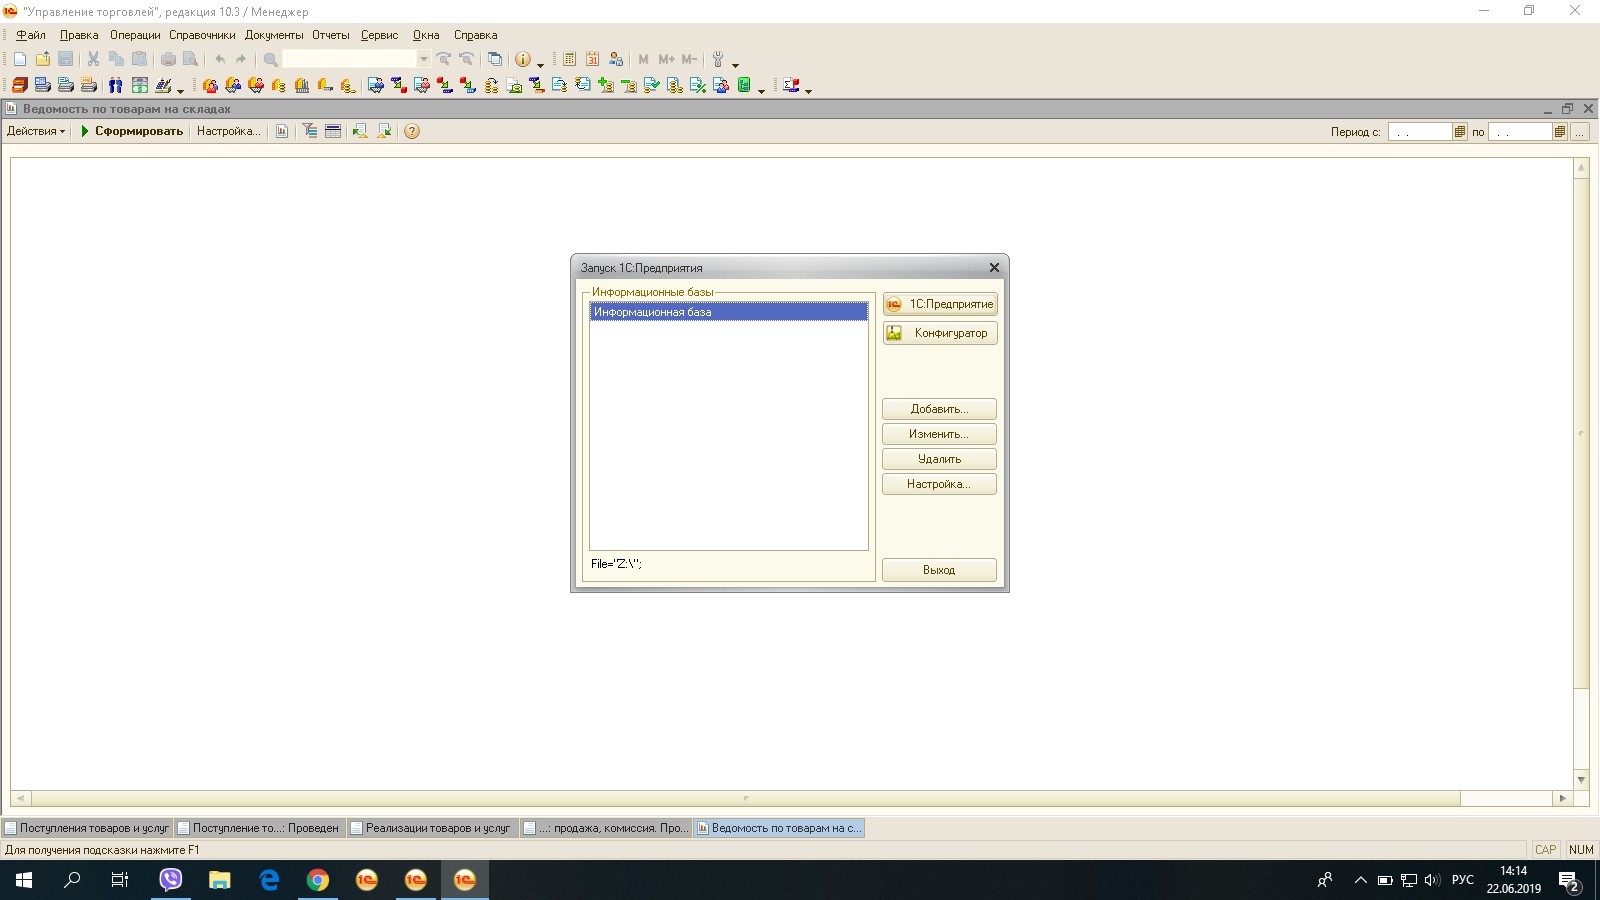Click the Сформировать button

(131, 131)
